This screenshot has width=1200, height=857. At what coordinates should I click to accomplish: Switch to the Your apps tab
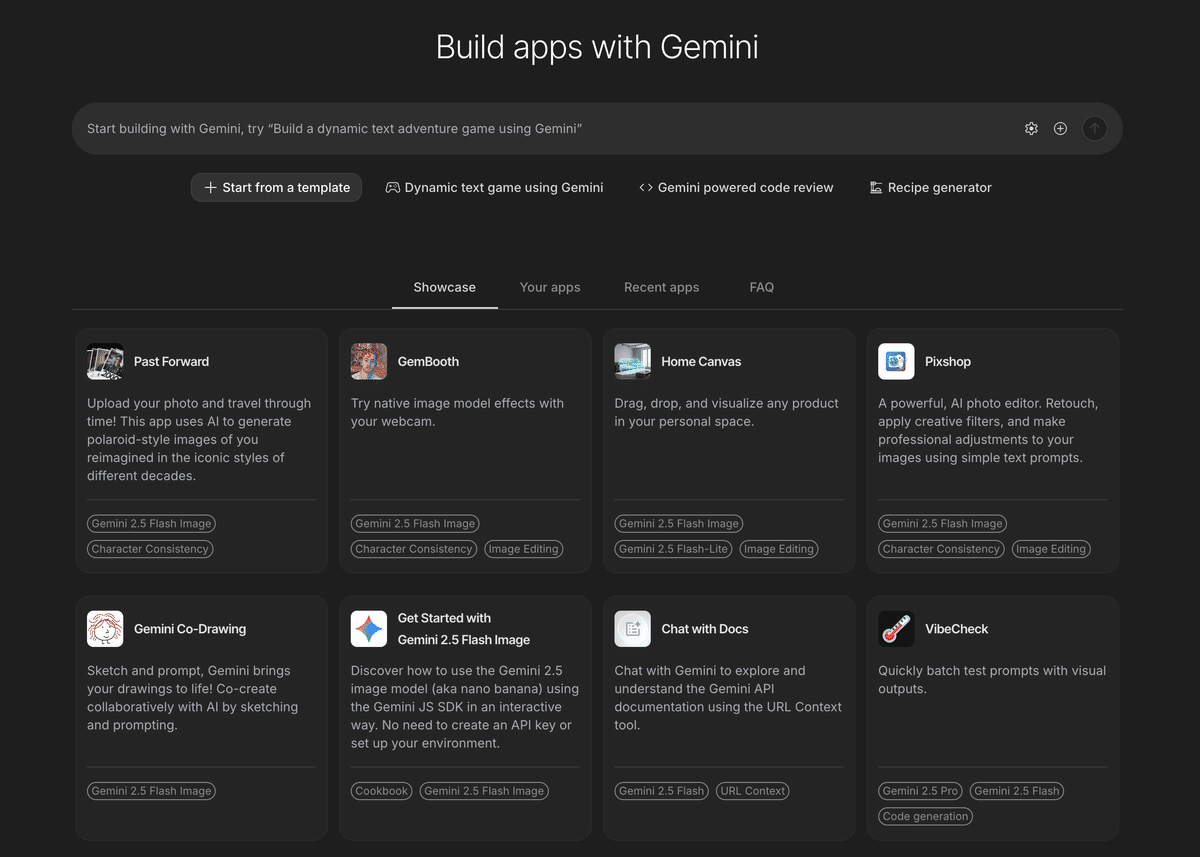[550, 287]
